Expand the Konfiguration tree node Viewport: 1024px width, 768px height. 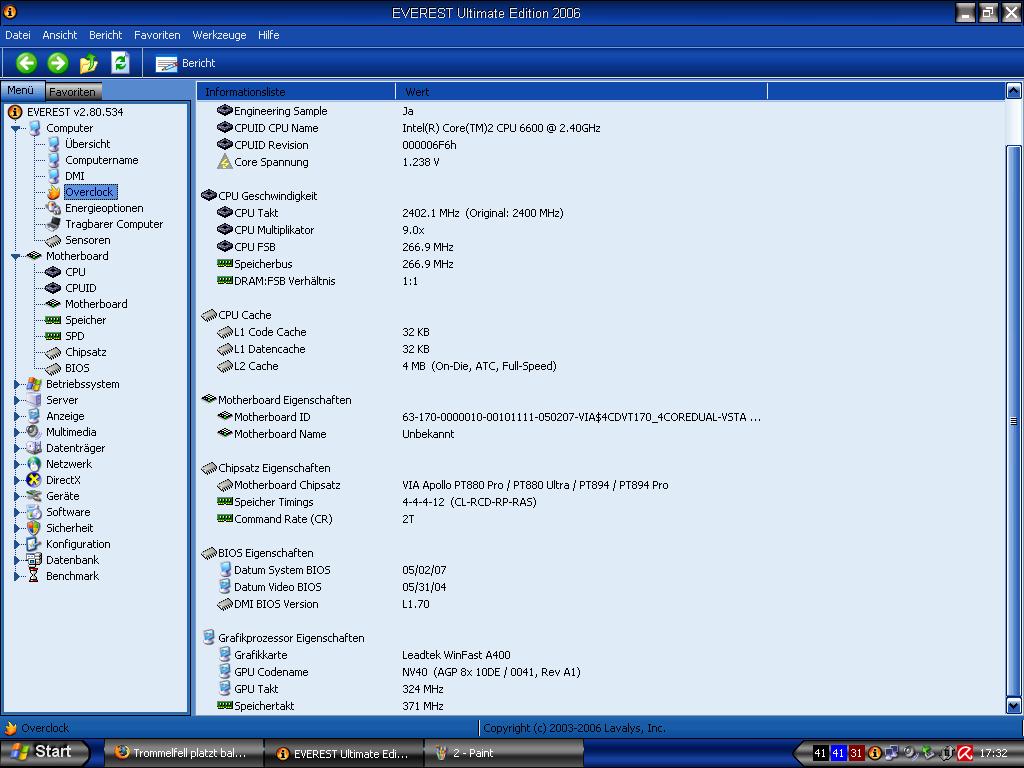point(16,545)
